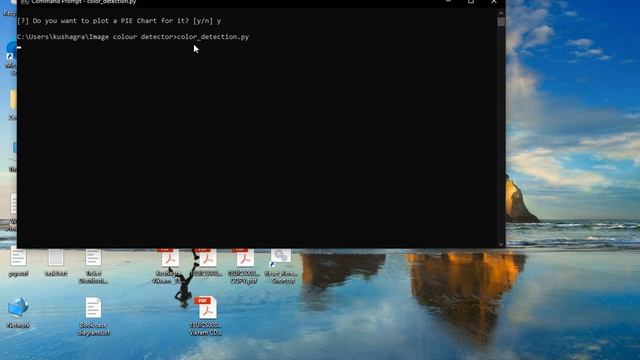Image resolution: width=640 pixels, height=360 pixels.
Task: Open the Network desktop icon
Action: point(18,312)
